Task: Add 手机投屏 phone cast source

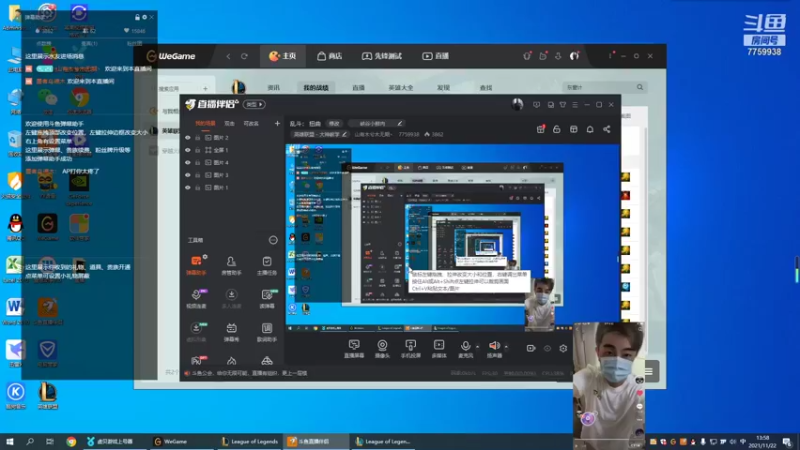Action: click(410, 349)
